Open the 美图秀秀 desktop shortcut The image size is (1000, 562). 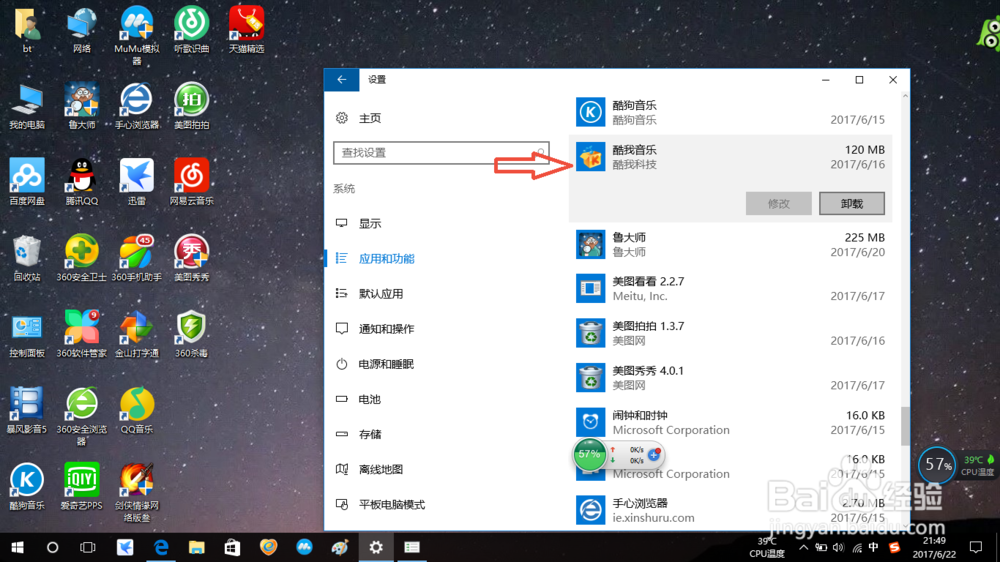[x=191, y=258]
